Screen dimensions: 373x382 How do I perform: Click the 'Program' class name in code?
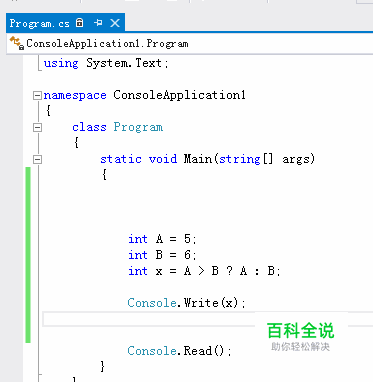coord(138,127)
